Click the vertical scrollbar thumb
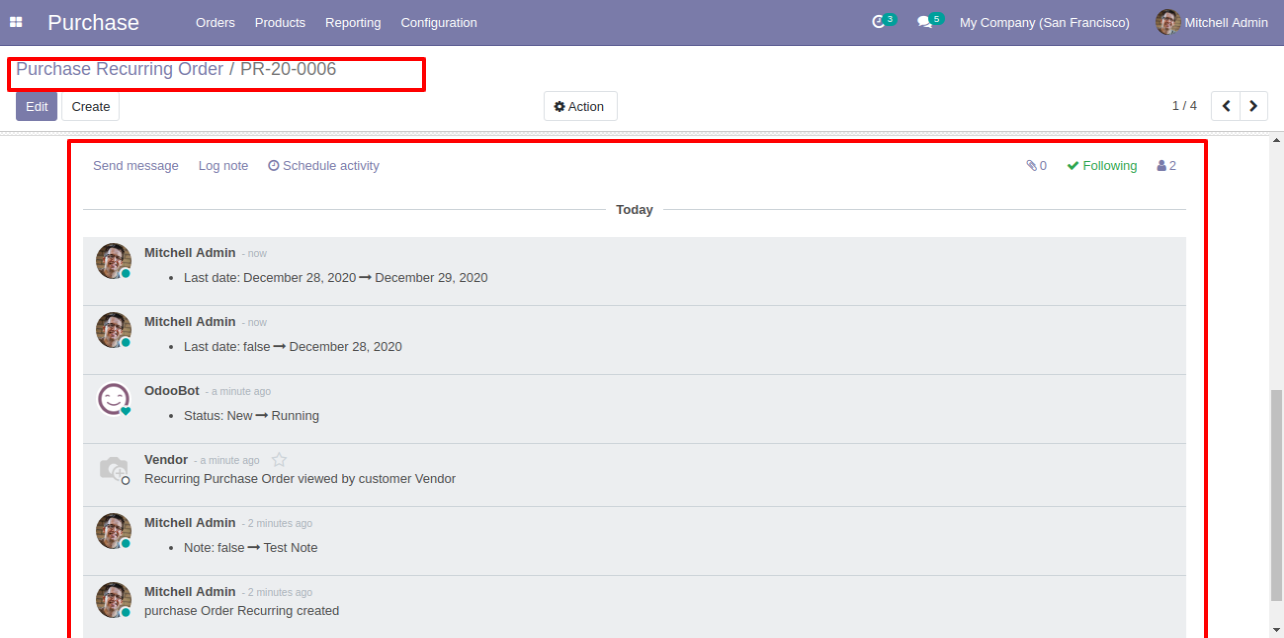Image resolution: width=1284 pixels, height=638 pixels. (x=1276, y=495)
